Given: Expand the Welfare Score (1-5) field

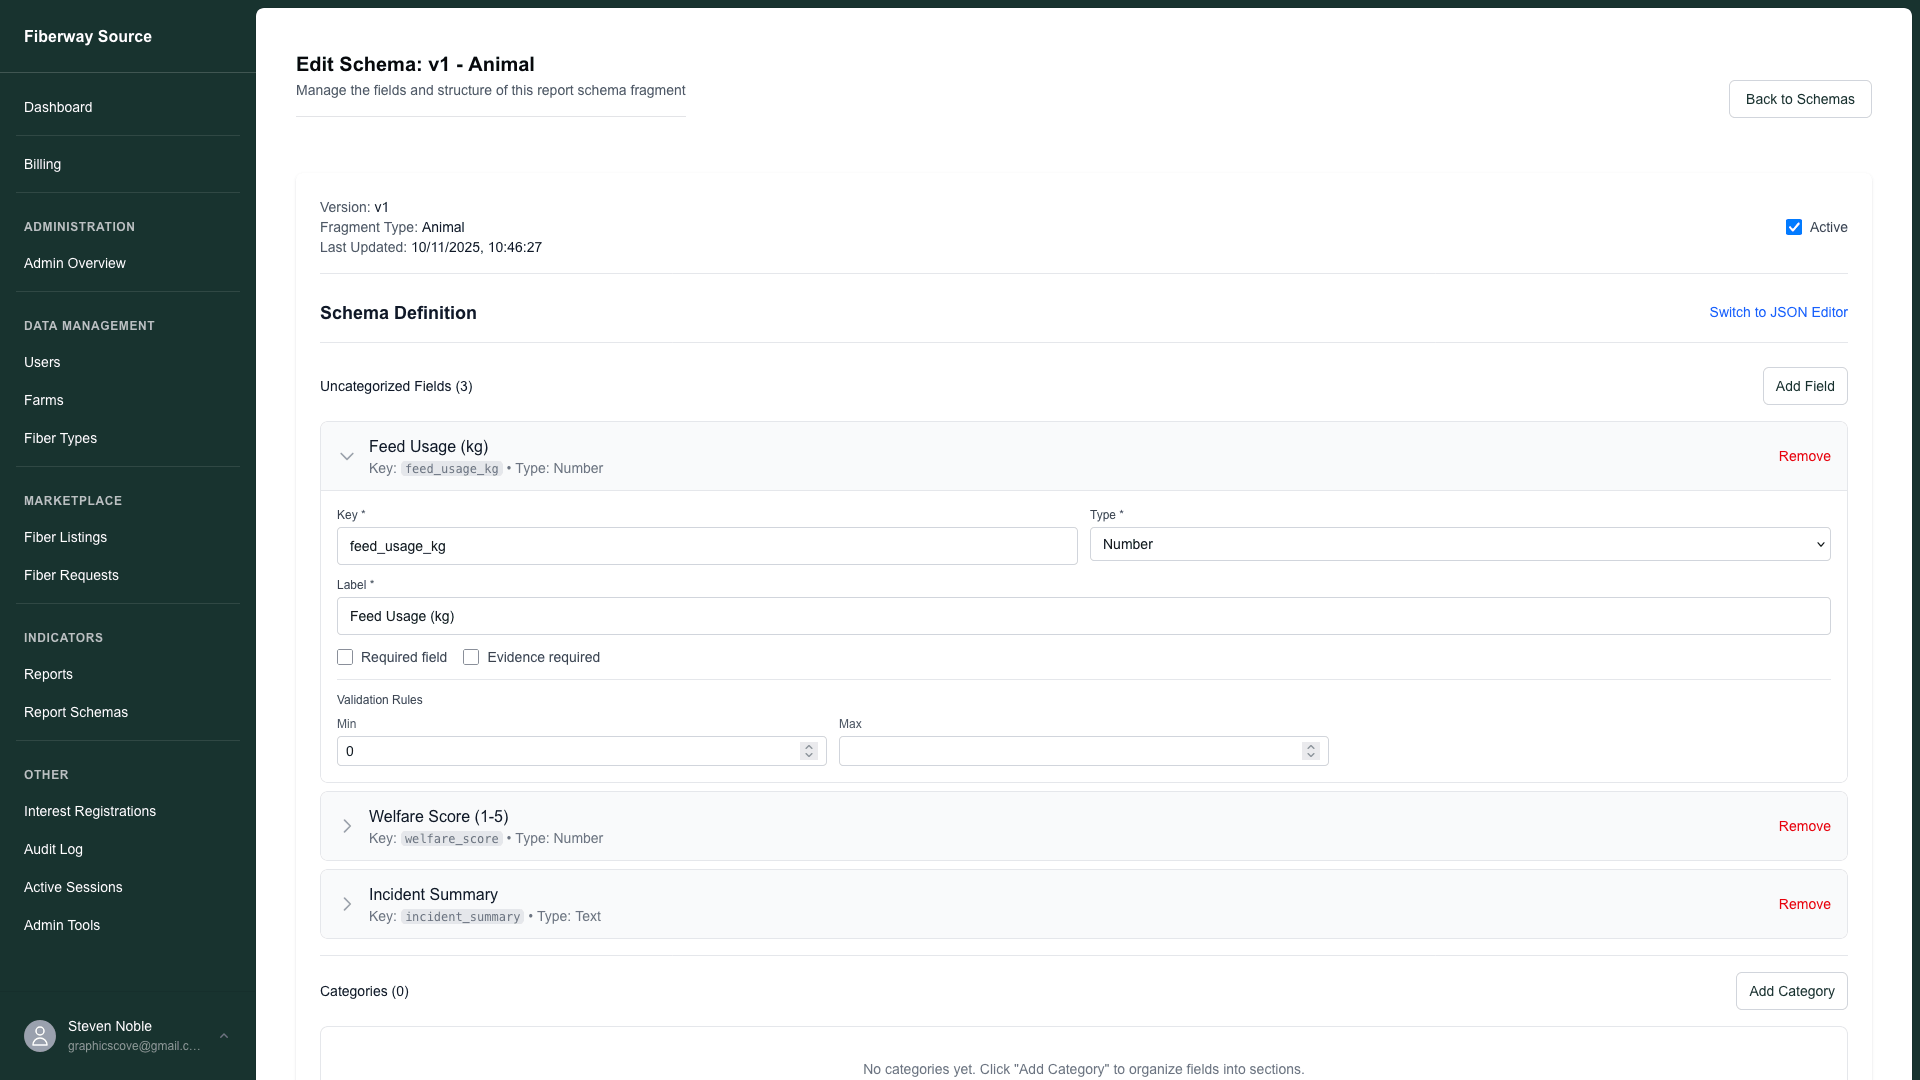Looking at the screenshot, I should click(x=347, y=826).
